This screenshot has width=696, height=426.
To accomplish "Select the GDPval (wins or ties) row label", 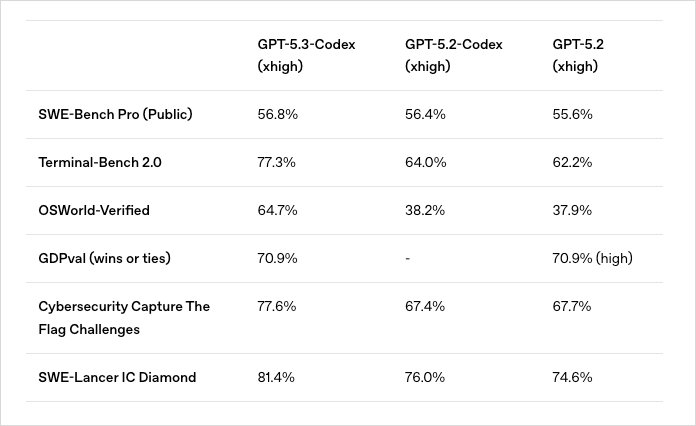I will (x=104, y=258).
